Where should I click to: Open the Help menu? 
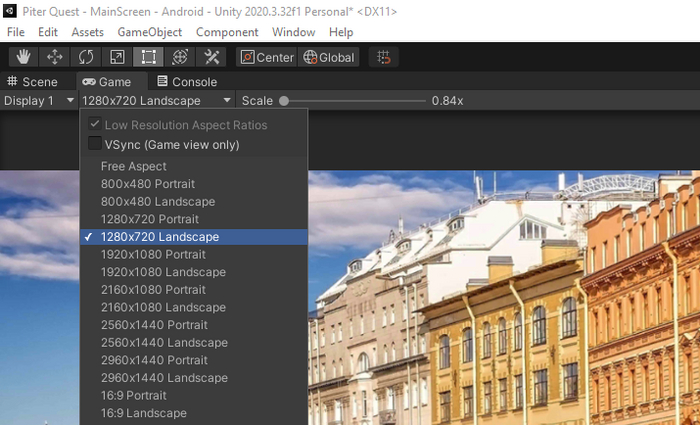point(341,32)
